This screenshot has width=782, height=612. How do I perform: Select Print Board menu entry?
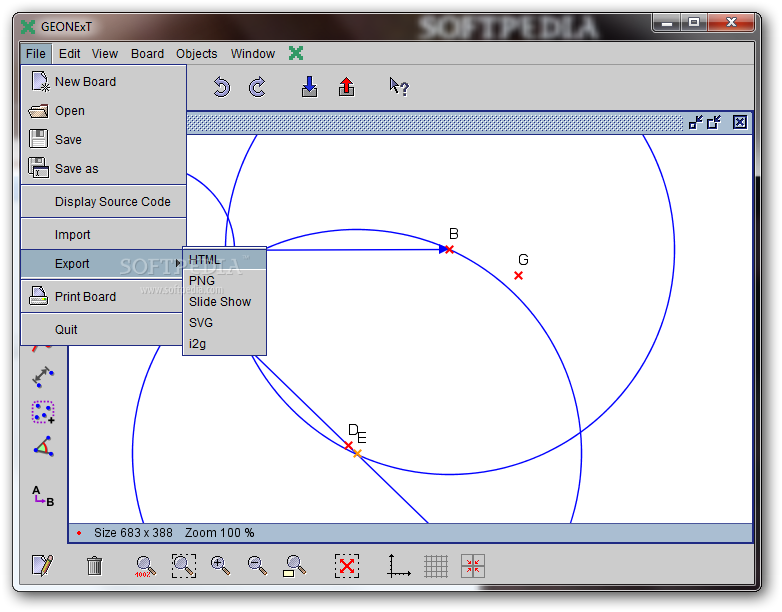(103, 296)
